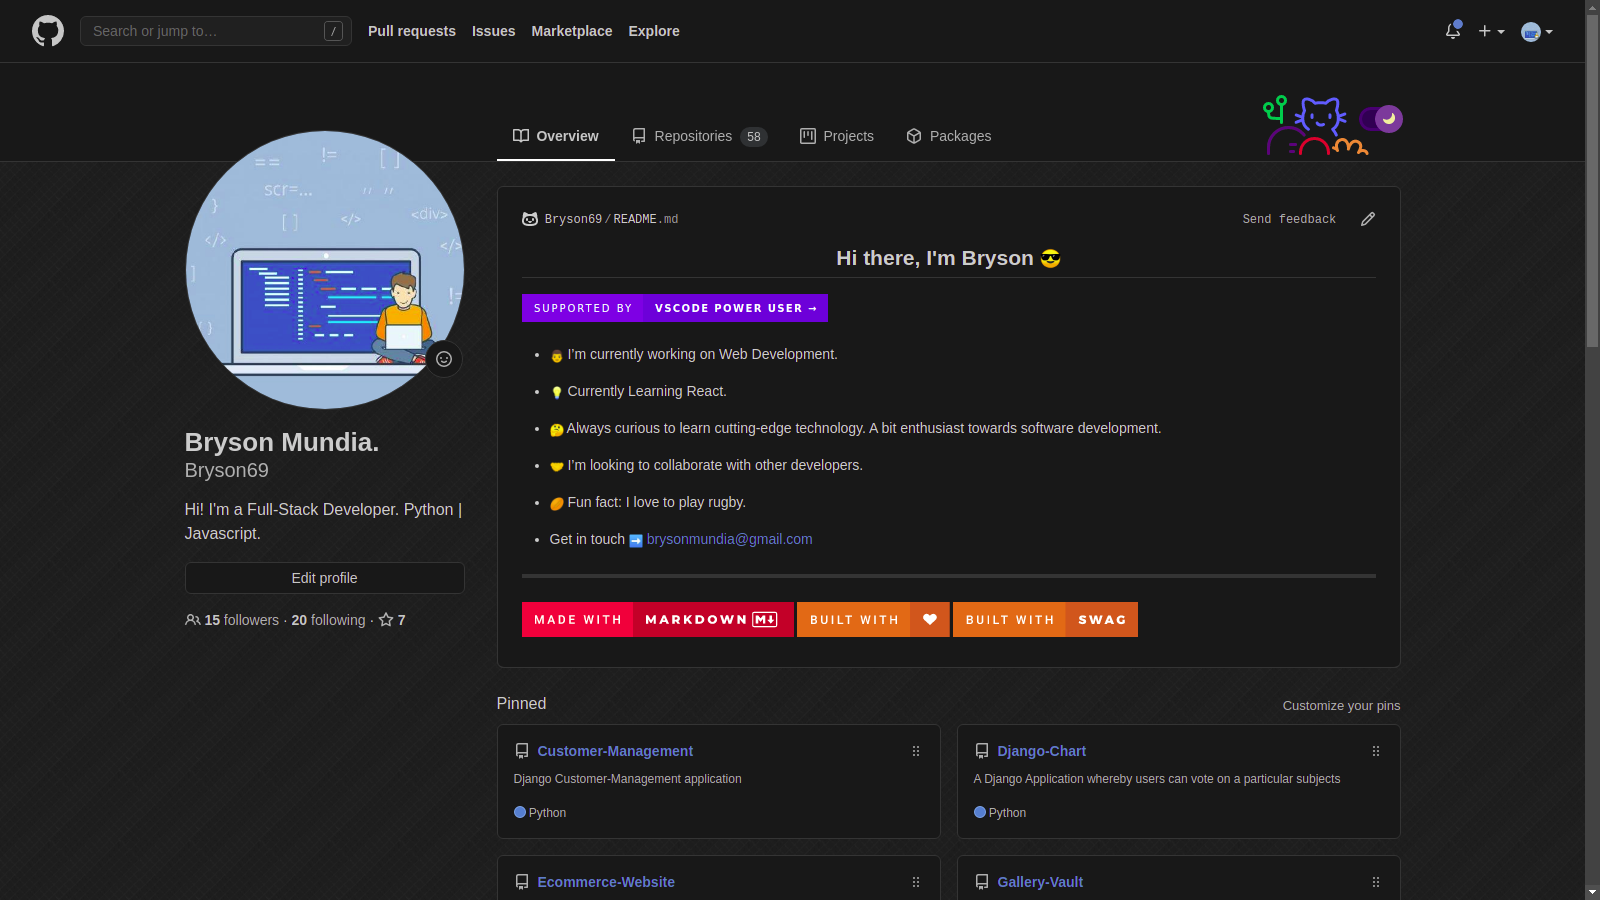Grab the Django-Chart pin reorder handle
Image resolution: width=1600 pixels, height=900 pixels.
(1376, 751)
